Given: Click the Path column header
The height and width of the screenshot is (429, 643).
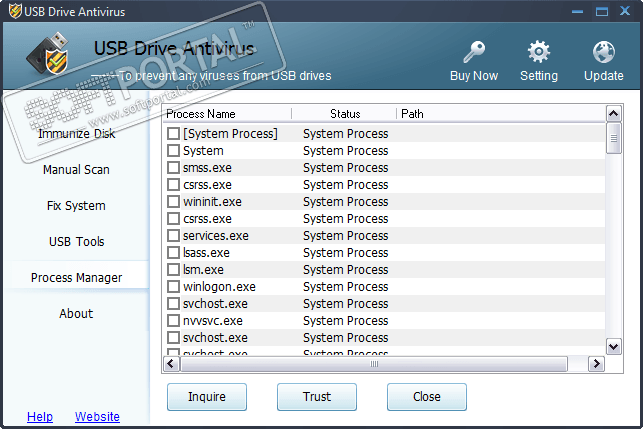Looking at the screenshot, I should click(x=501, y=114).
